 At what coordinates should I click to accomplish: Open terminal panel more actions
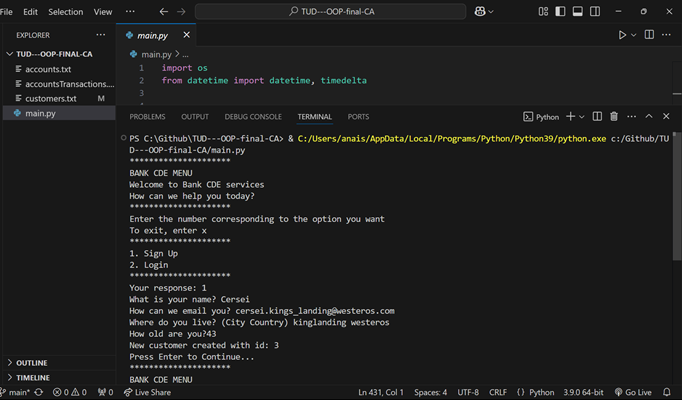[632, 117]
